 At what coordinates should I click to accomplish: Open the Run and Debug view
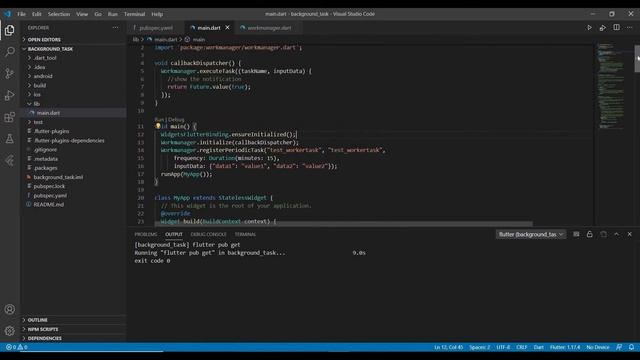tap(9, 95)
